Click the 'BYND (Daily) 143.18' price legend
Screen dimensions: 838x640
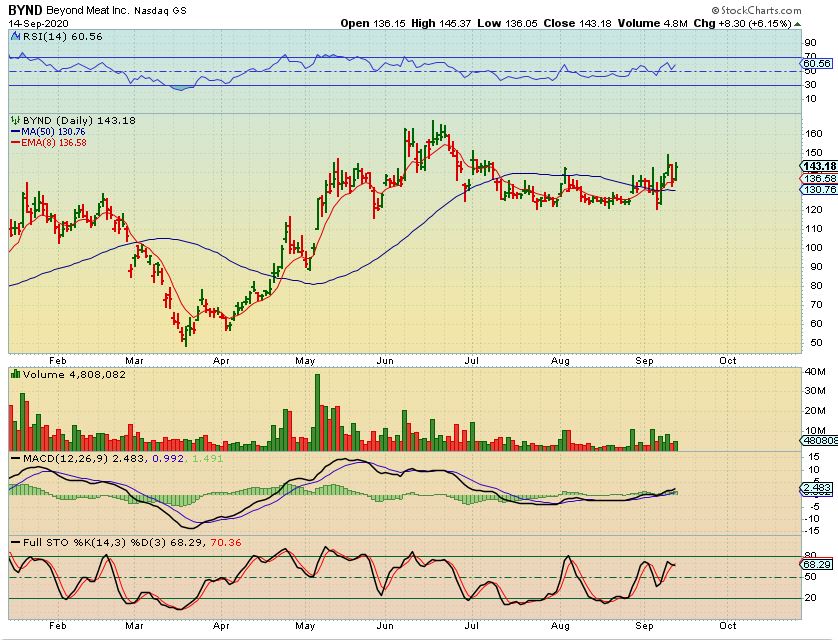[79, 121]
